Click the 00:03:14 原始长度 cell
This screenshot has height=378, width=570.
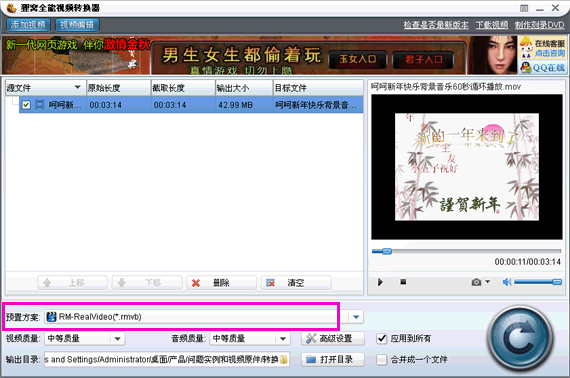tap(119, 105)
